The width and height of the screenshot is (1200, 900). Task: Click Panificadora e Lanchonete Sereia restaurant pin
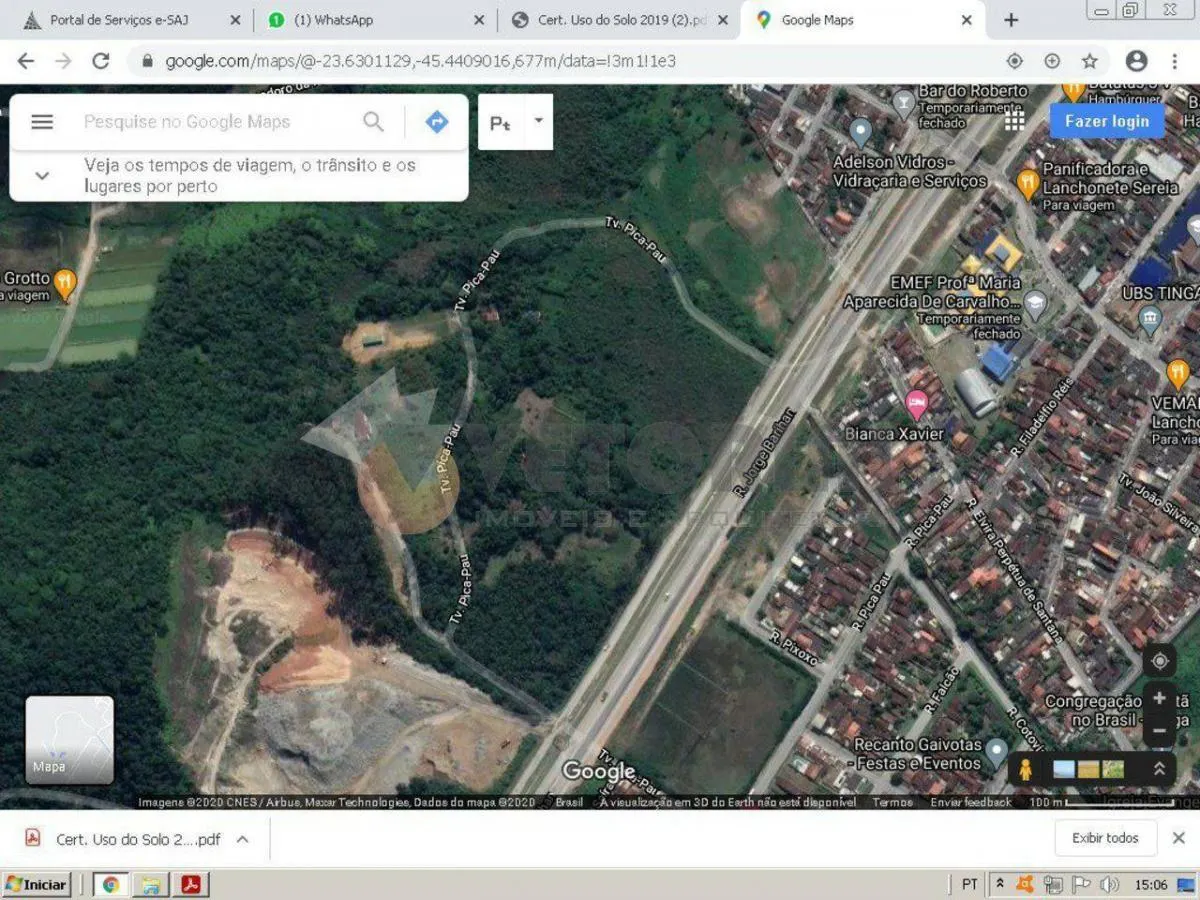(x=1027, y=183)
